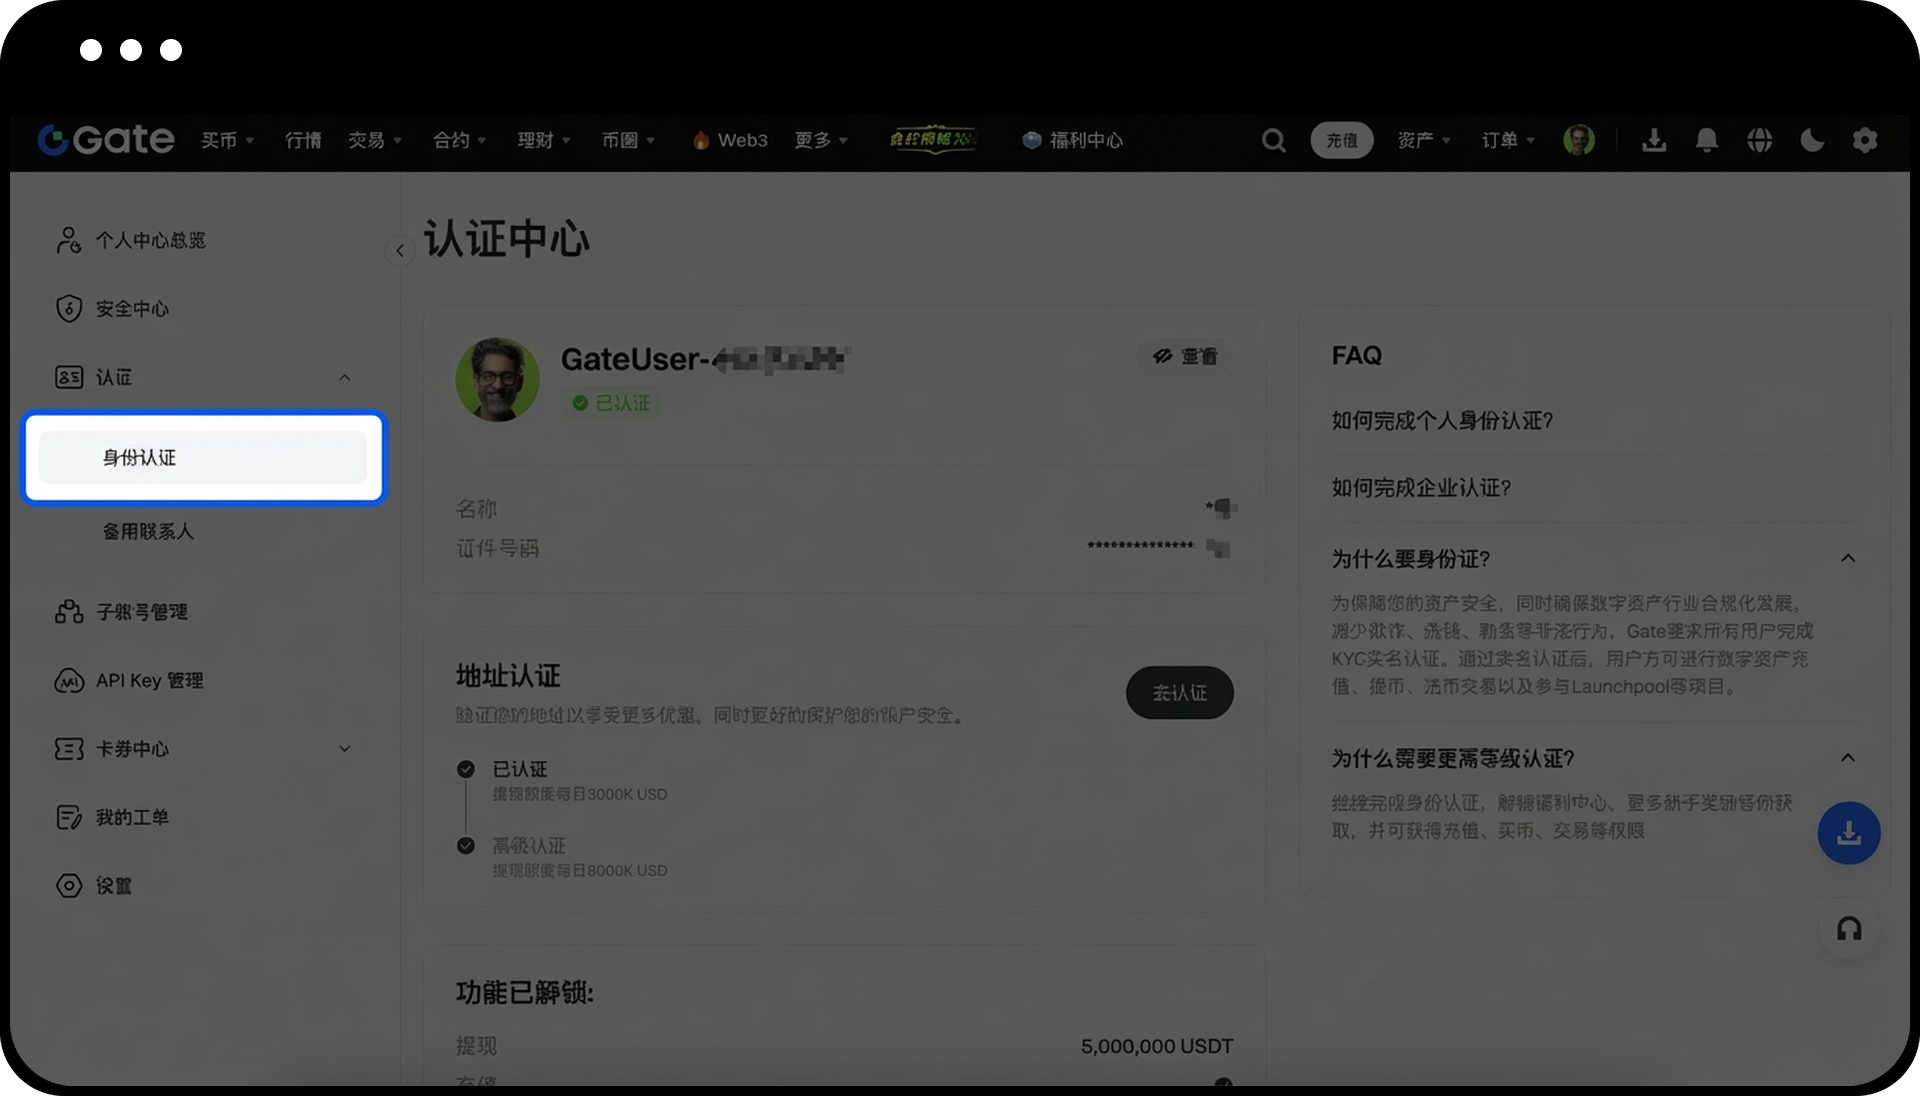Toggle 查看 eye to reveal hidden info
Viewport: 1920px width, 1096px height.
coord(1185,356)
